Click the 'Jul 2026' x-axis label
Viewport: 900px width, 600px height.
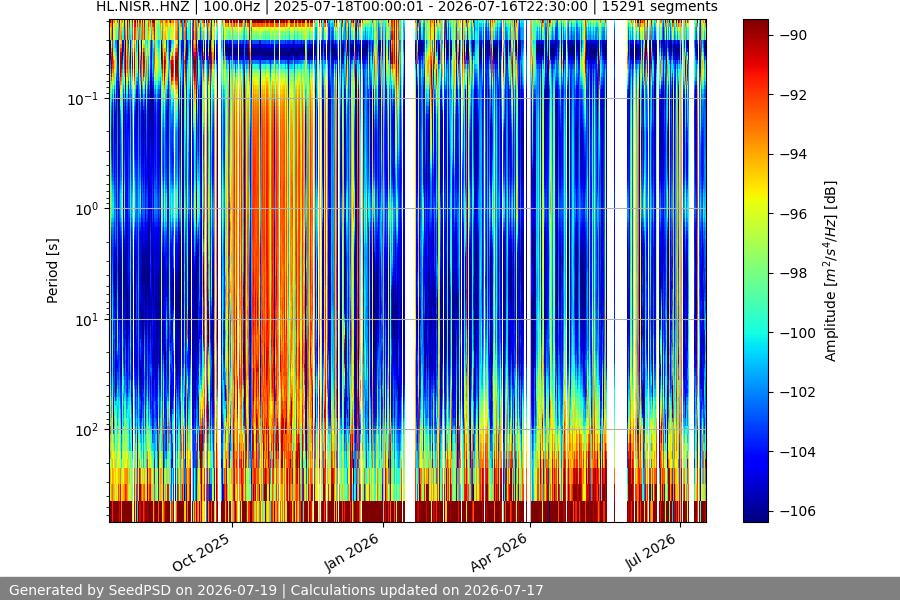point(651,552)
